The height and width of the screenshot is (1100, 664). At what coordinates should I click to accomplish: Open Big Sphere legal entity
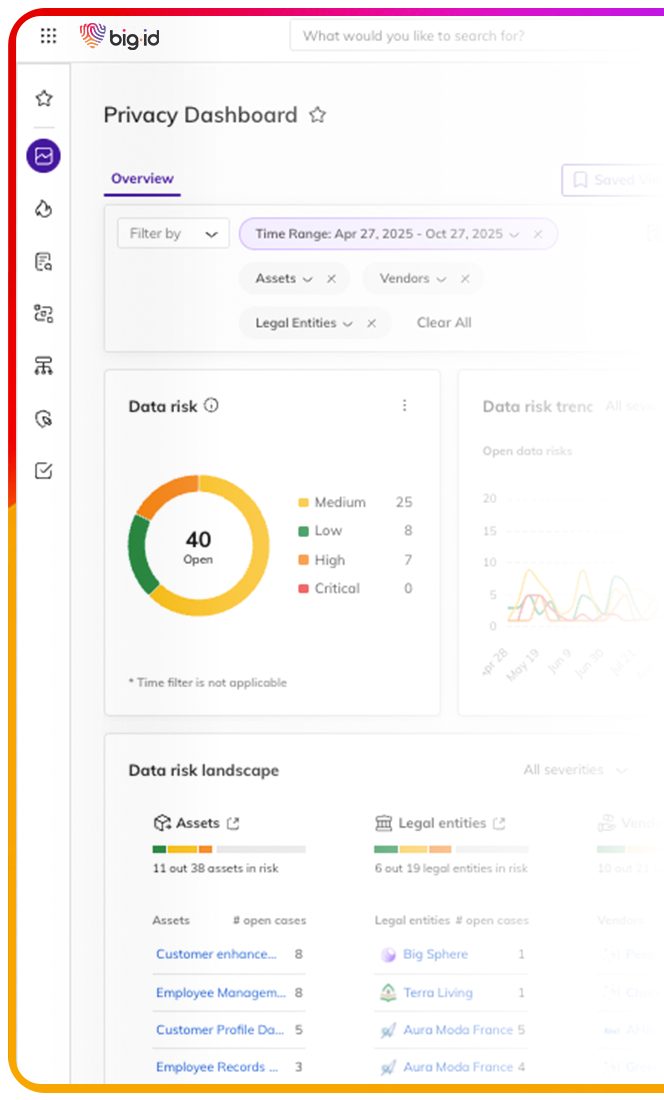[435, 954]
